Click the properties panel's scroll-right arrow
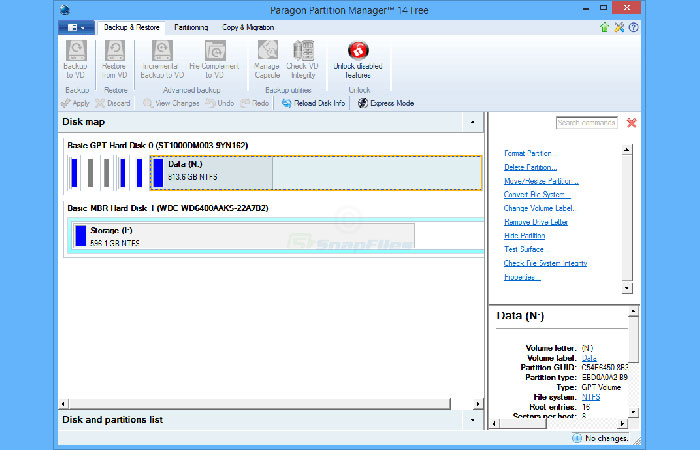This screenshot has width=700, height=450. (x=622, y=423)
